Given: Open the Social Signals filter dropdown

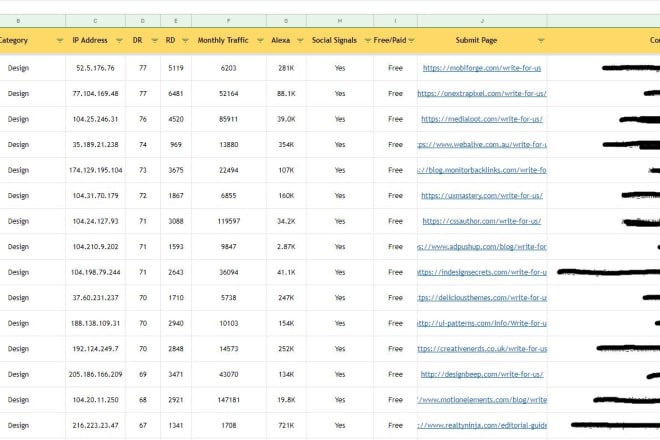Looking at the screenshot, I should (367, 40).
